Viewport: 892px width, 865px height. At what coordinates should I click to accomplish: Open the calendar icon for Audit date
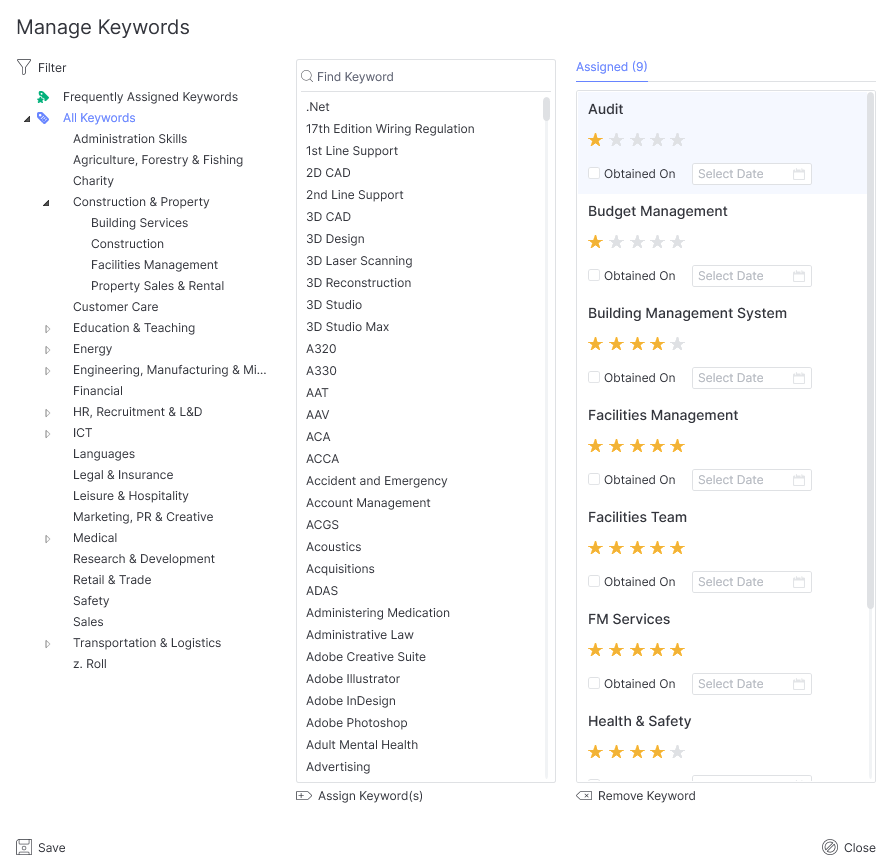pos(799,174)
